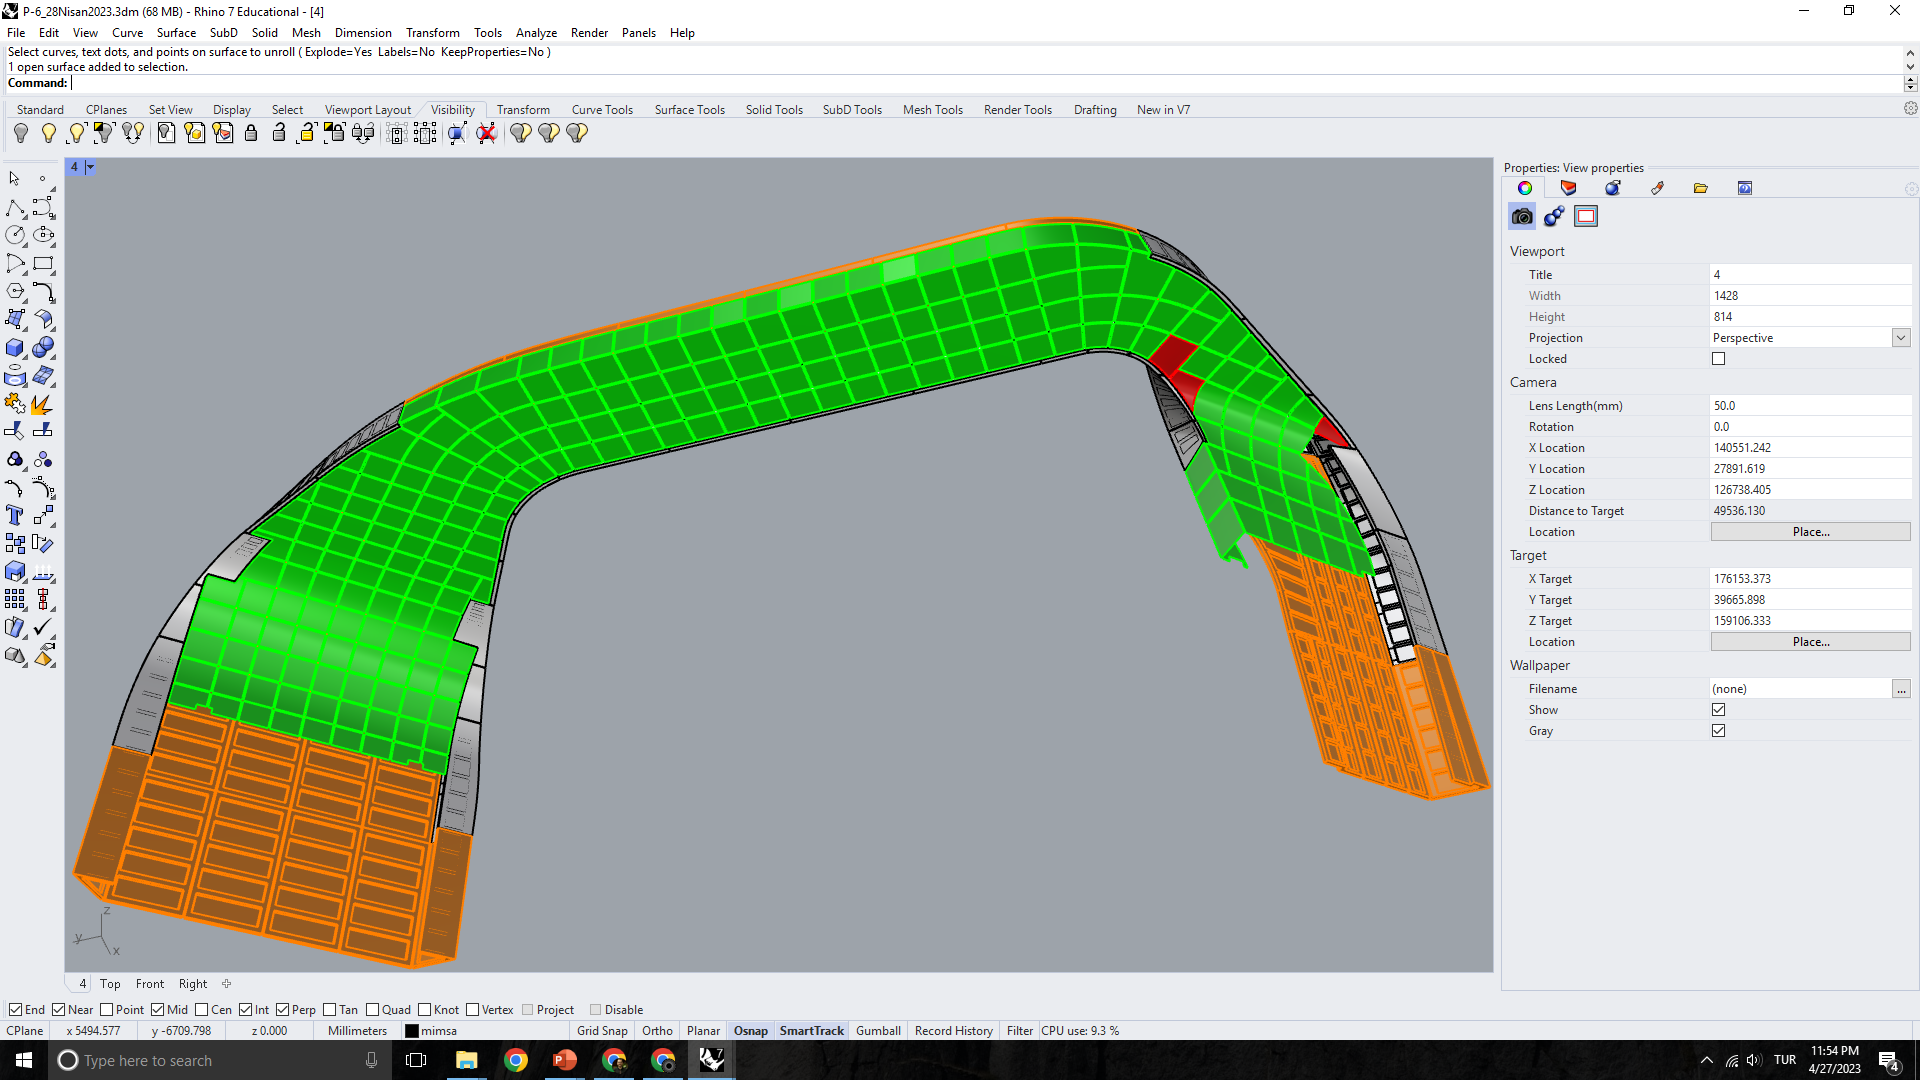Screen dimensions: 1920x1080
Task: Click the red X remove clipping plane icon
Action: click(x=486, y=133)
